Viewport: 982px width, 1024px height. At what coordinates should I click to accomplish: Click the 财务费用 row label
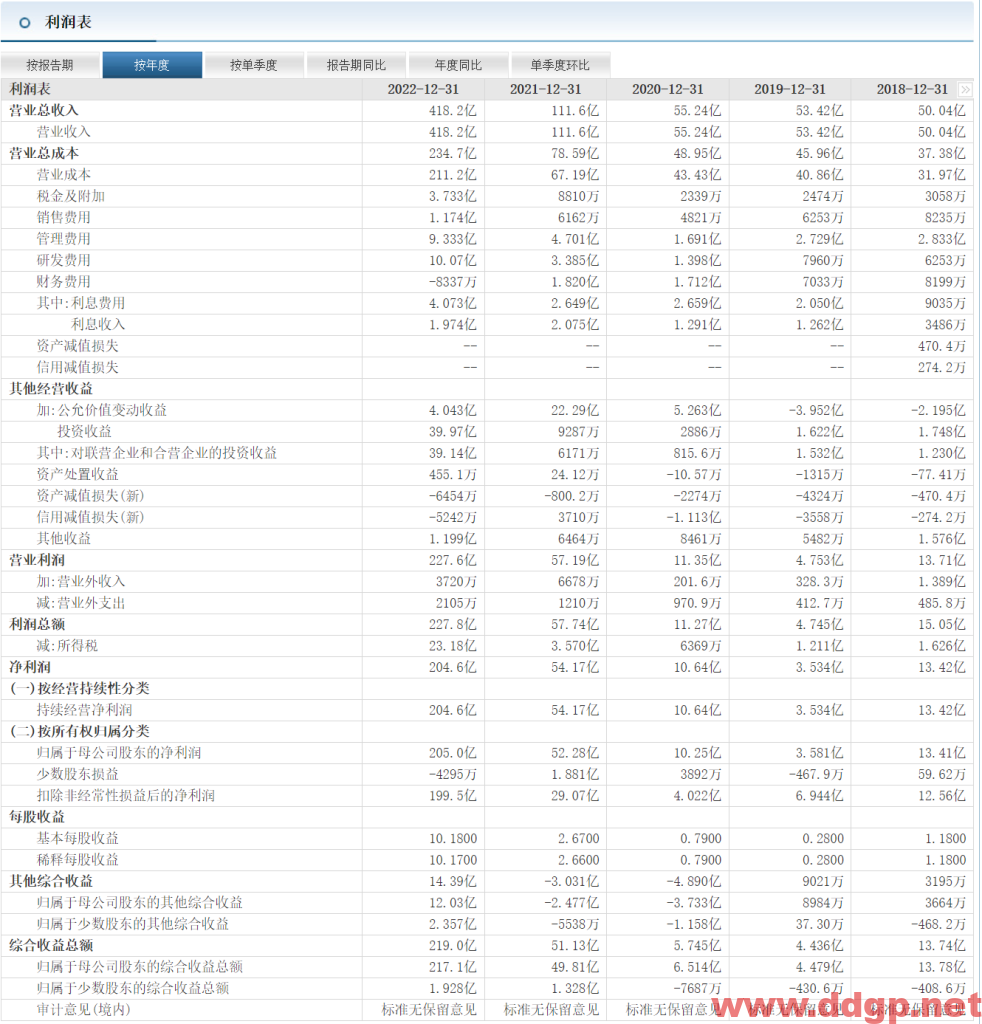[63, 281]
